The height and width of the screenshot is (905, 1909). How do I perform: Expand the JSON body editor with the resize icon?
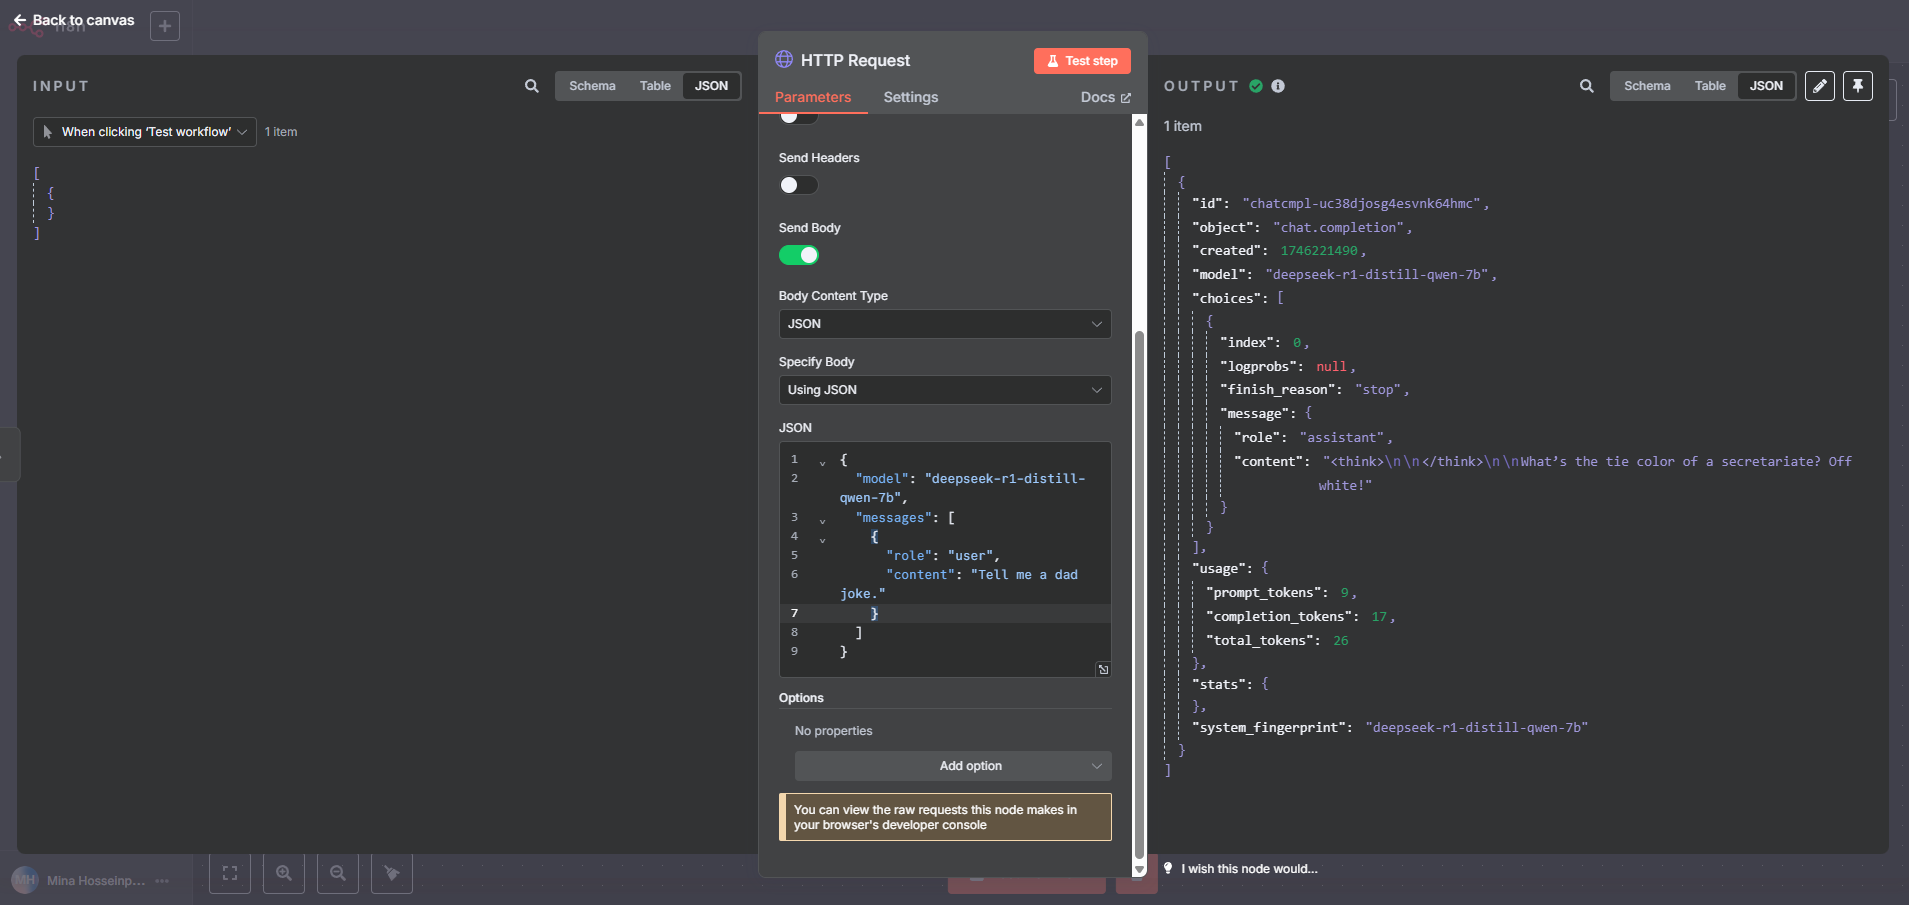[1103, 669]
